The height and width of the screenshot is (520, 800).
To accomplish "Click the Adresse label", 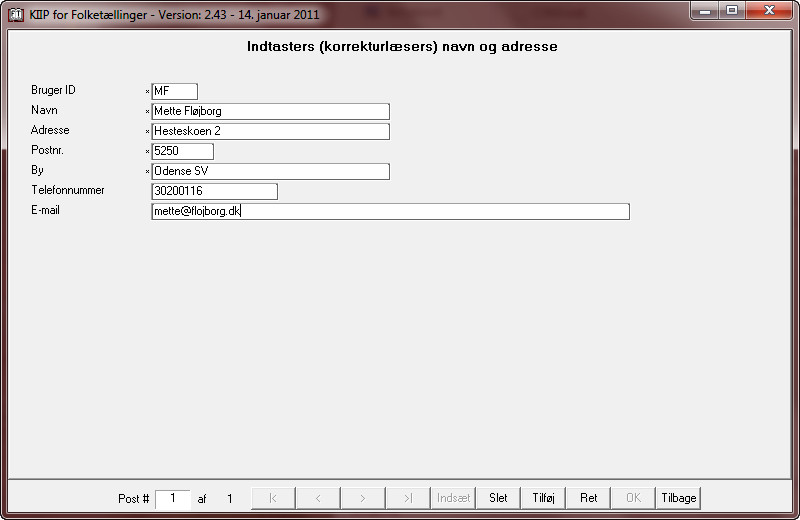I will coord(50,130).
